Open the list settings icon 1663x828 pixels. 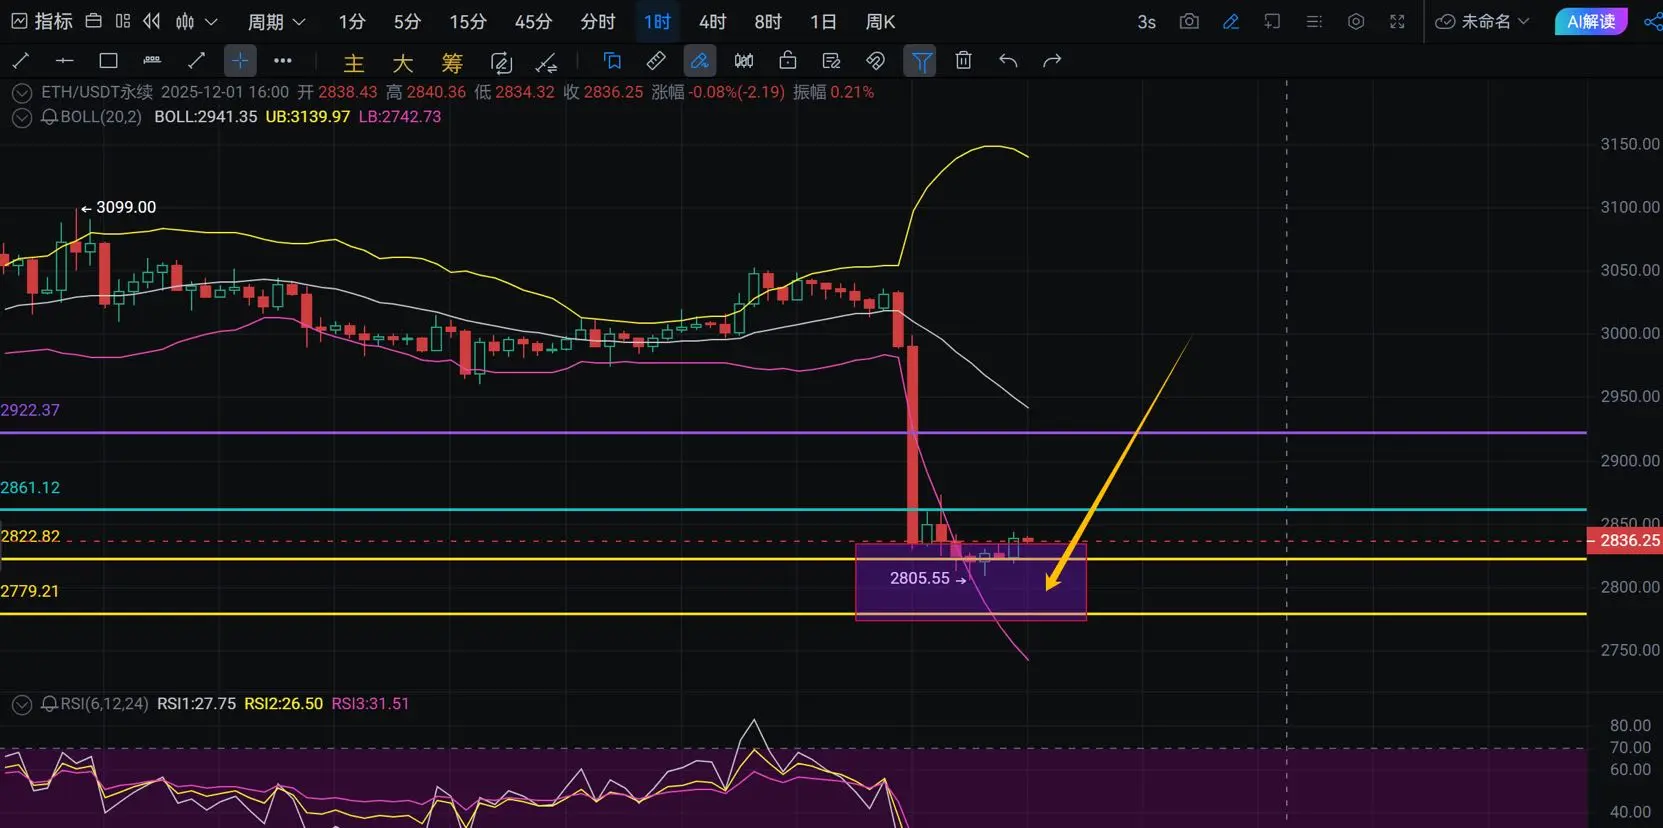pos(1314,21)
